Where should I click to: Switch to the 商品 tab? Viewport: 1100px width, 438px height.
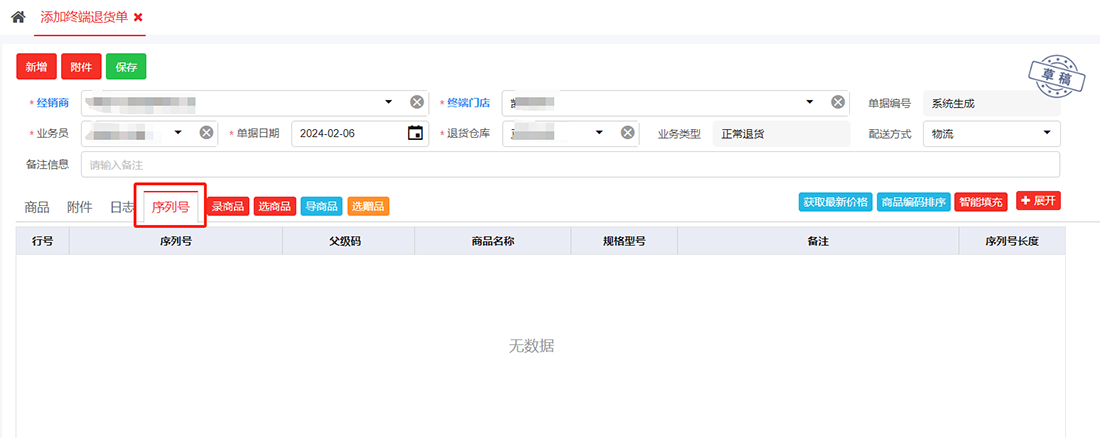(37, 207)
